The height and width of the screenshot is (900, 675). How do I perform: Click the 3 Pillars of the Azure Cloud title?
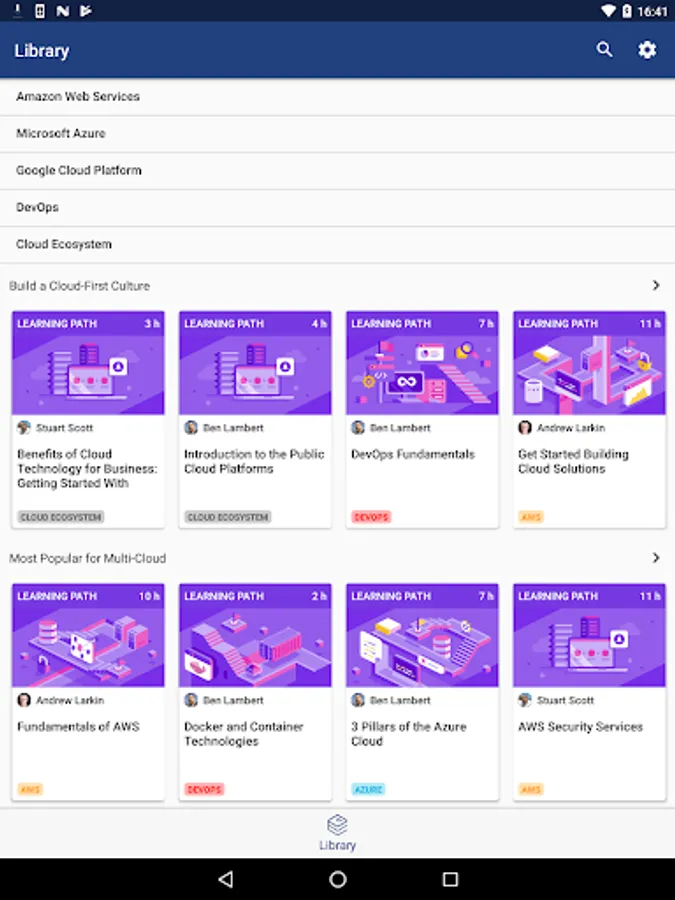(x=409, y=734)
